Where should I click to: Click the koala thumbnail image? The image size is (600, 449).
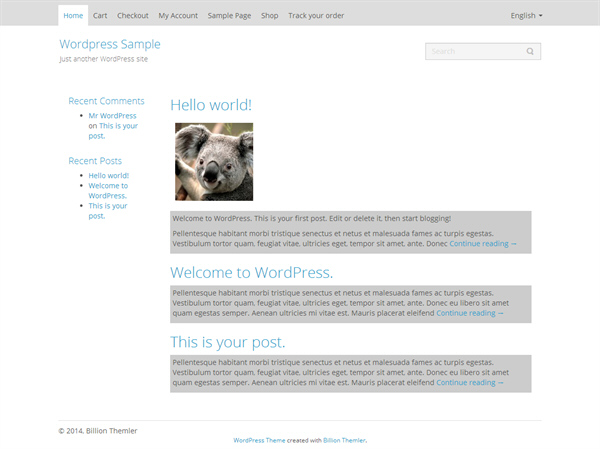(214, 162)
